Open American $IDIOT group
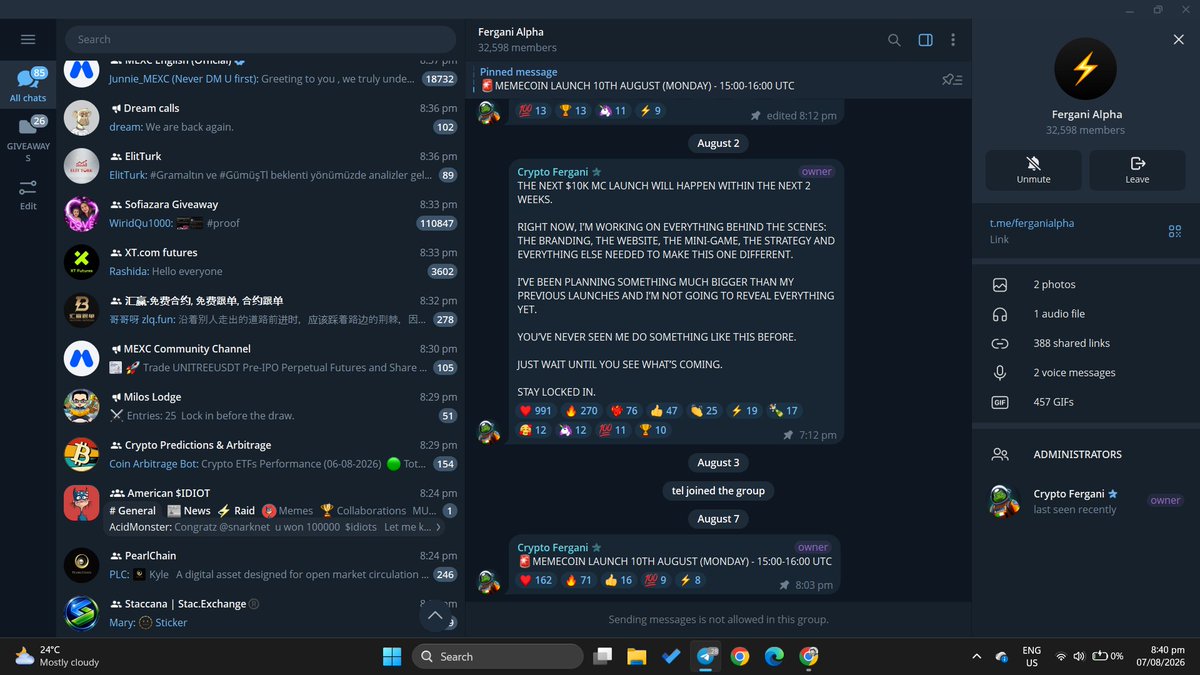 pyautogui.click(x=260, y=508)
